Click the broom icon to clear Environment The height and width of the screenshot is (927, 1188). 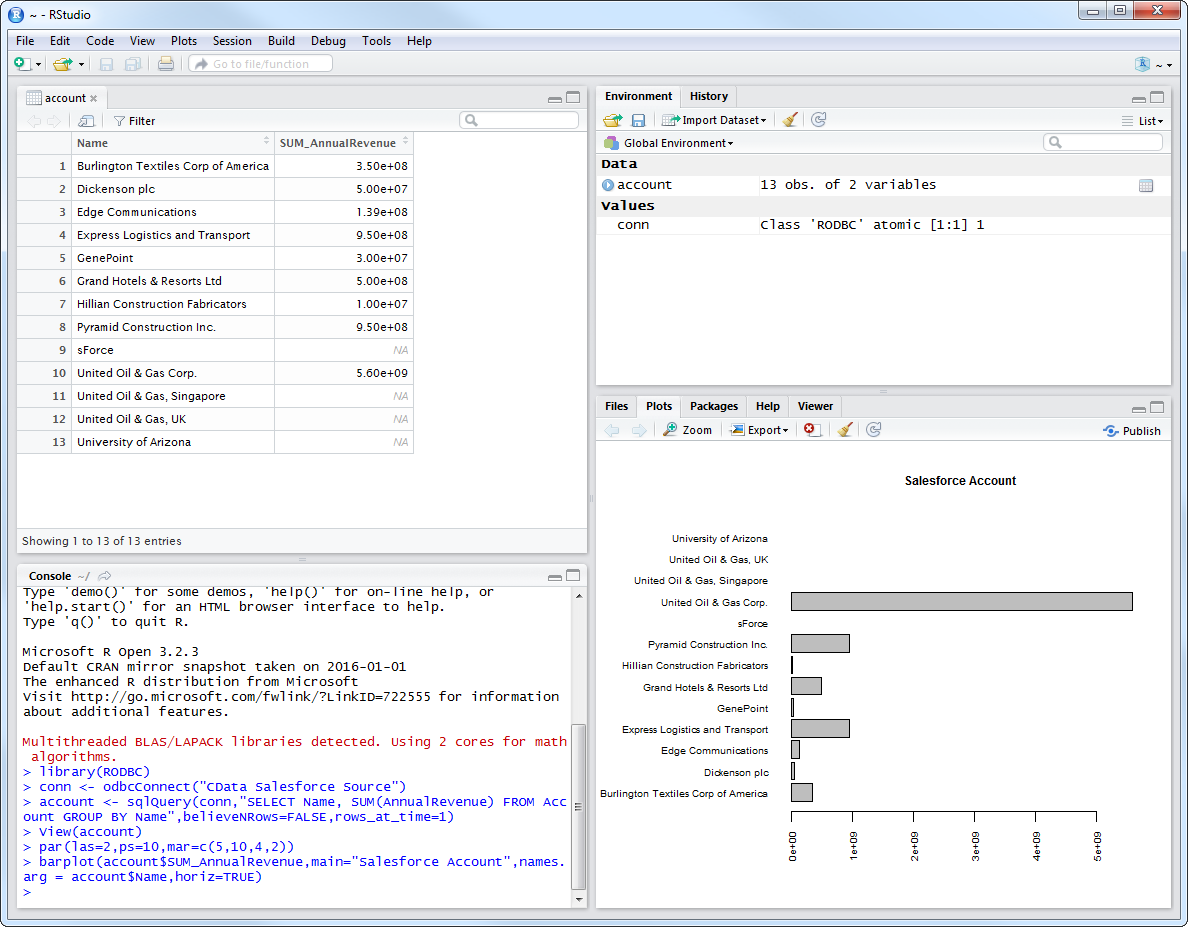point(790,120)
